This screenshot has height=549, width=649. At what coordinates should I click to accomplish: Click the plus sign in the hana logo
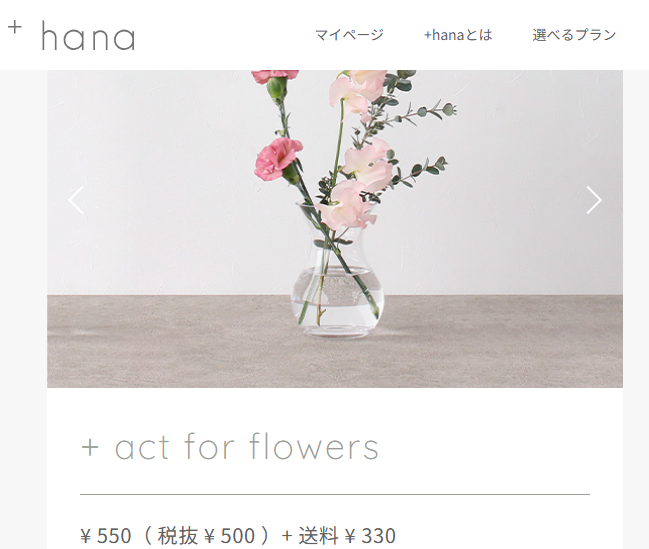point(14,28)
